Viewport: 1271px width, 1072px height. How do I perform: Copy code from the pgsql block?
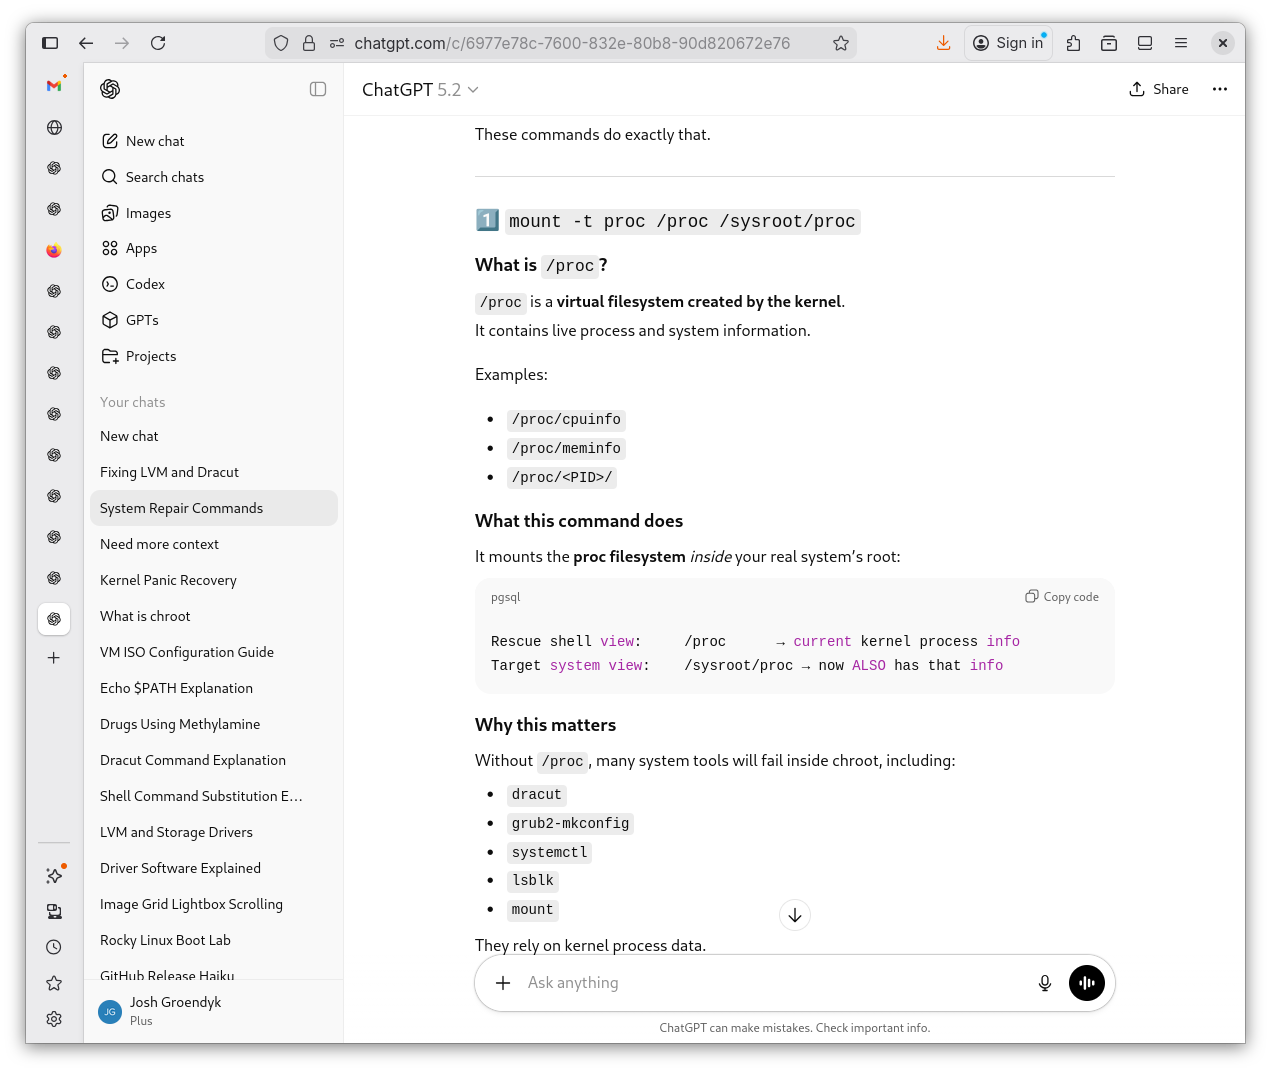coord(1062,597)
